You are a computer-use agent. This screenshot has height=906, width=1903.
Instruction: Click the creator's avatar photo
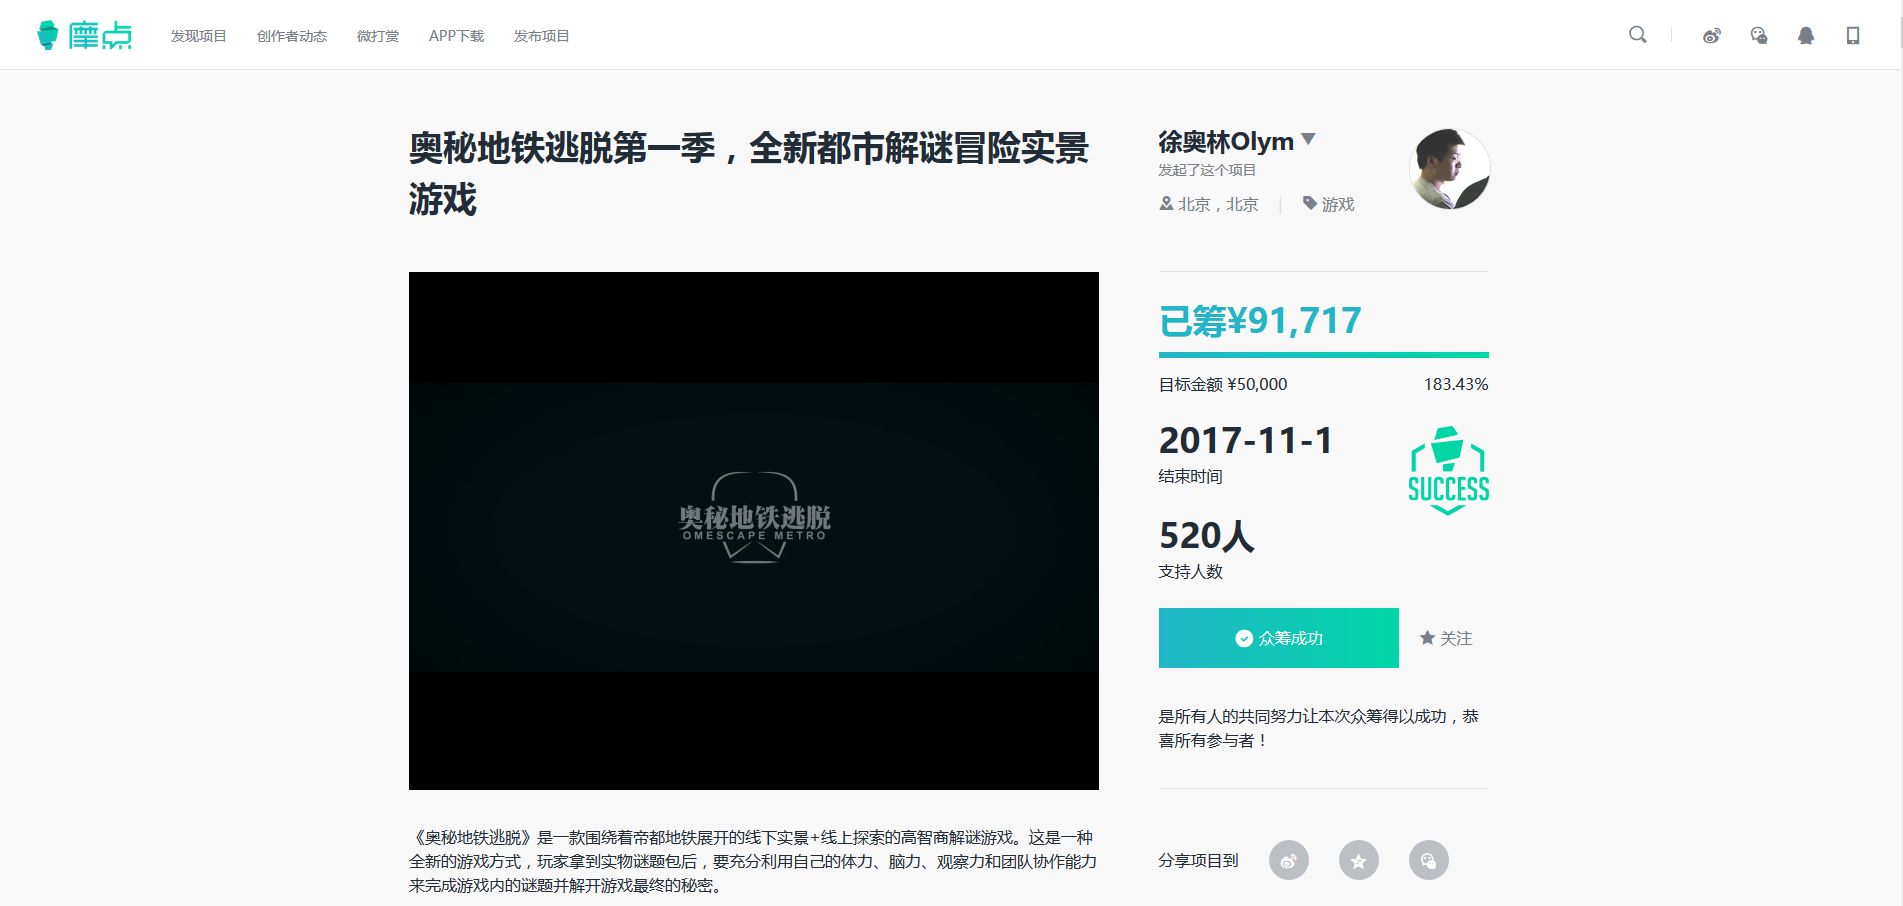coord(1448,169)
